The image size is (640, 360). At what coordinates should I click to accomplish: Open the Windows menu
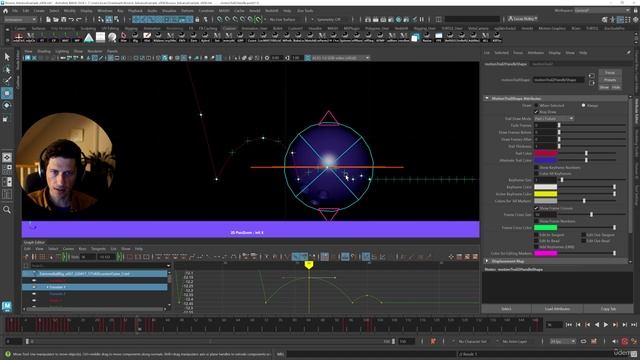[x=104, y=11]
